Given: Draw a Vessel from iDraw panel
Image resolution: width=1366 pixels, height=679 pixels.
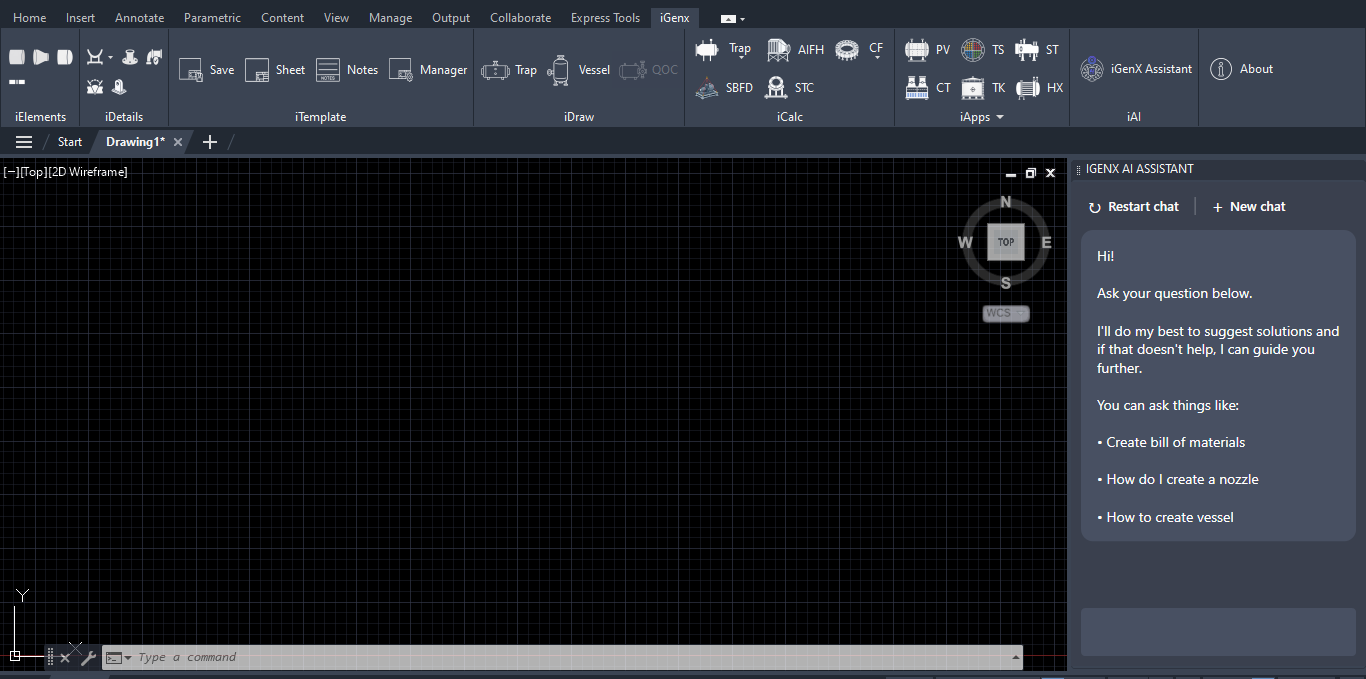Looking at the screenshot, I should tap(579, 70).
